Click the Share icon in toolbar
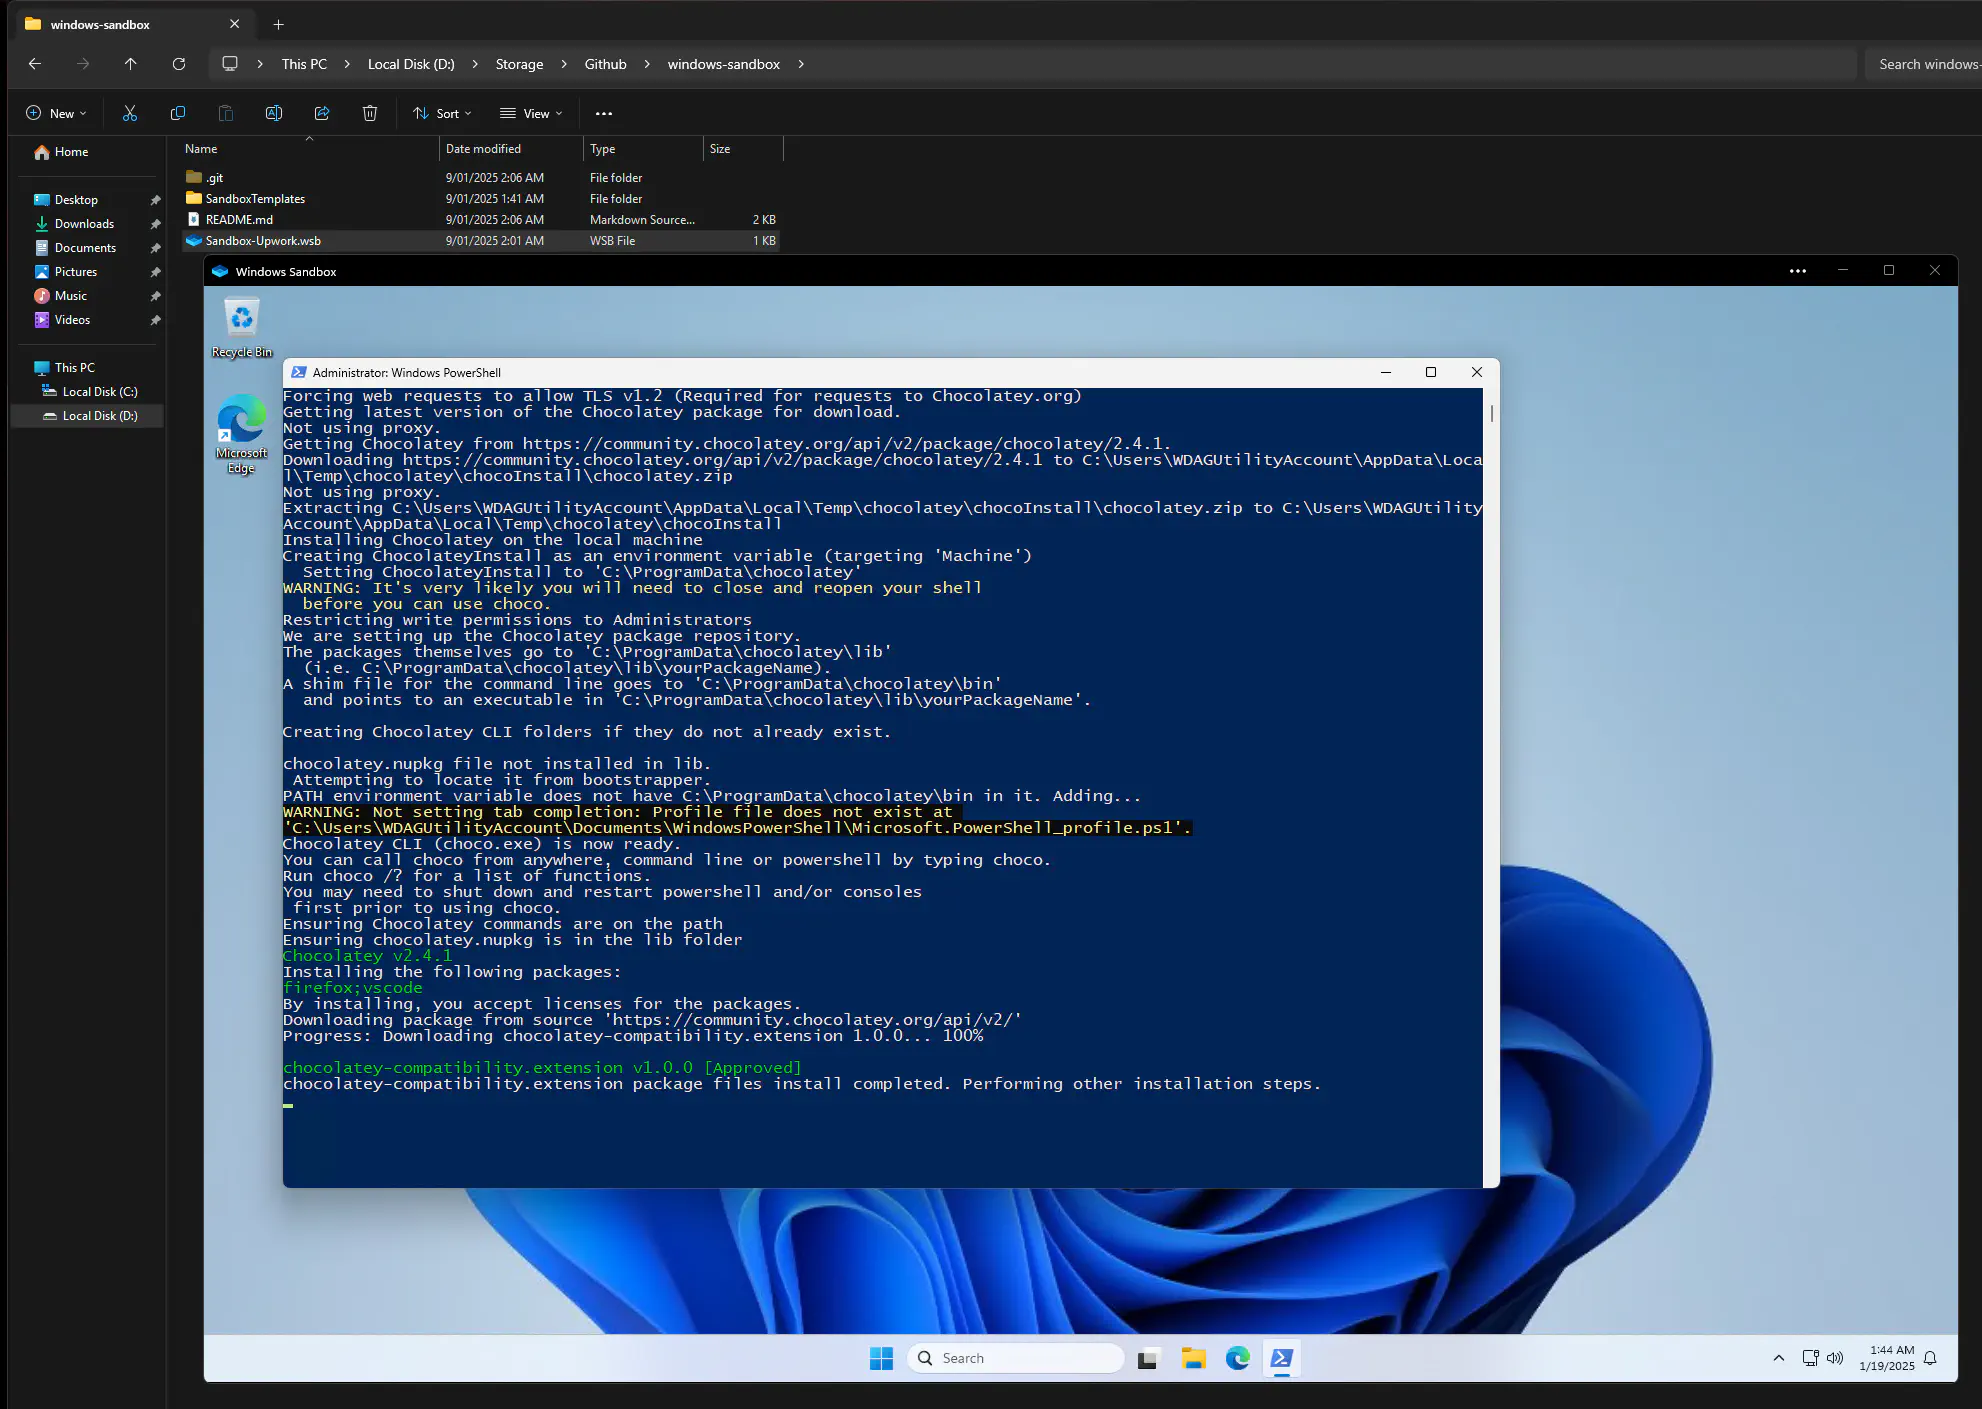This screenshot has height=1409, width=1982. (322, 113)
